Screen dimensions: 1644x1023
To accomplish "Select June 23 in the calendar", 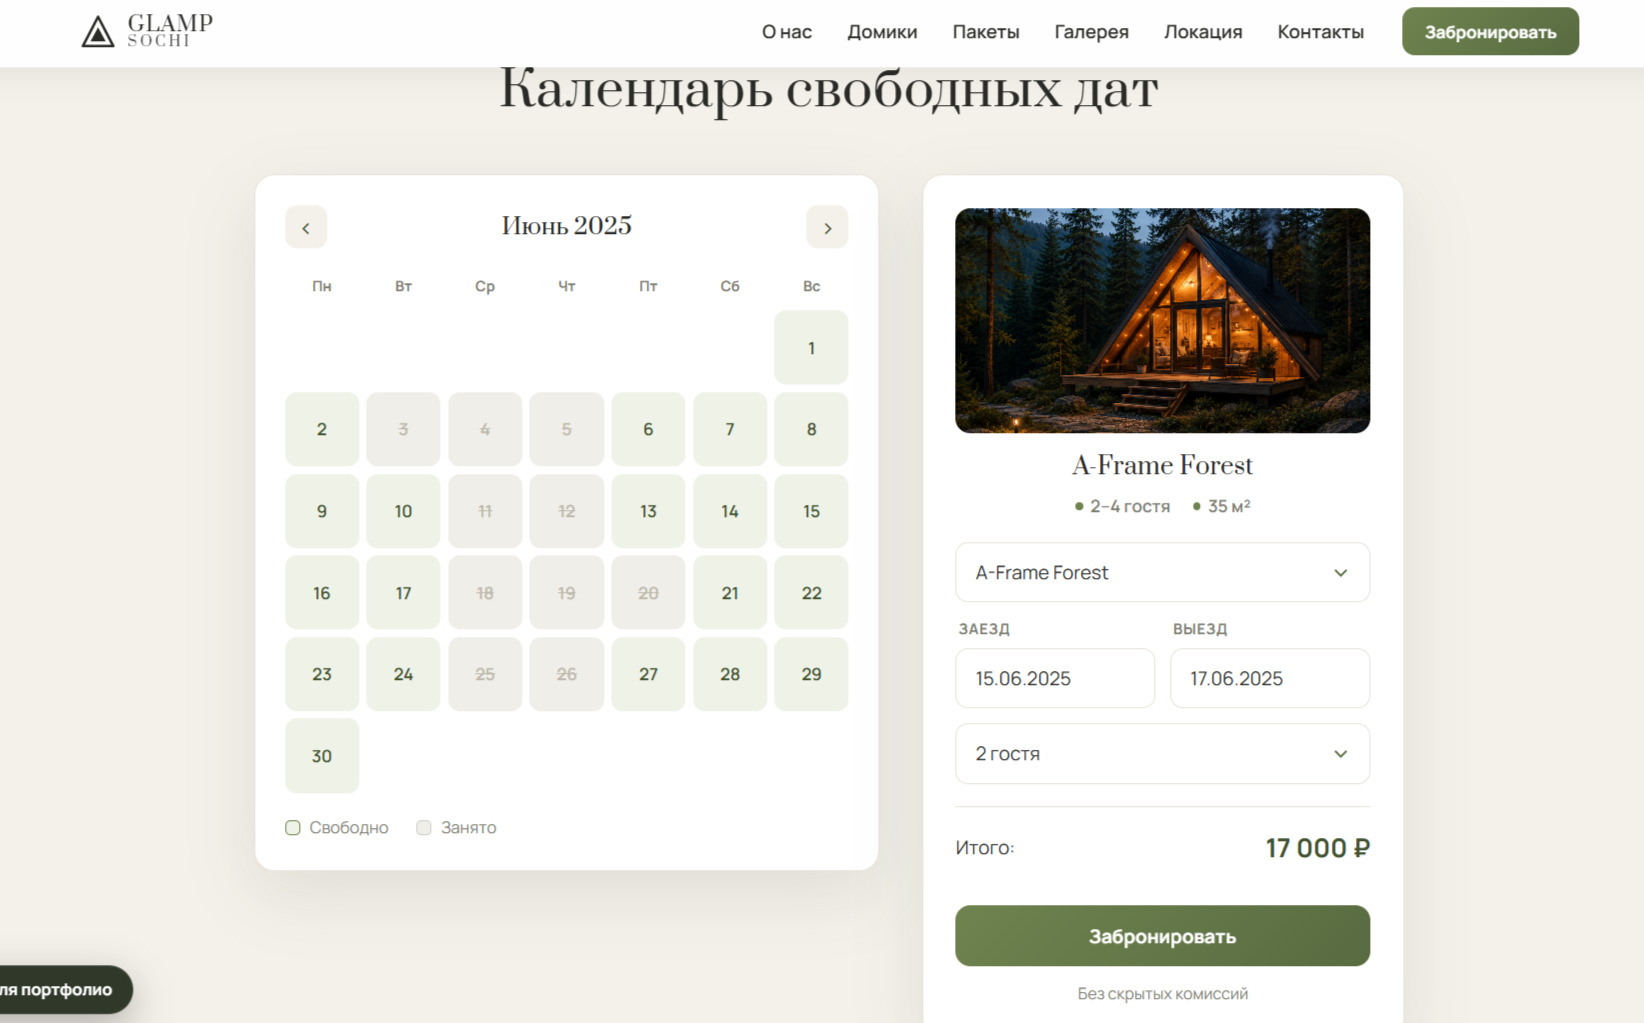I will pyautogui.click(x=322, y=674).
